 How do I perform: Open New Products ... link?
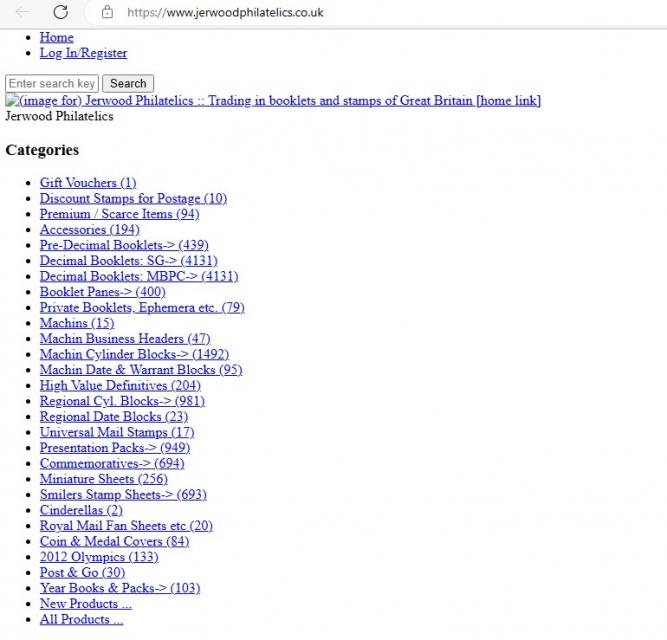86,604
